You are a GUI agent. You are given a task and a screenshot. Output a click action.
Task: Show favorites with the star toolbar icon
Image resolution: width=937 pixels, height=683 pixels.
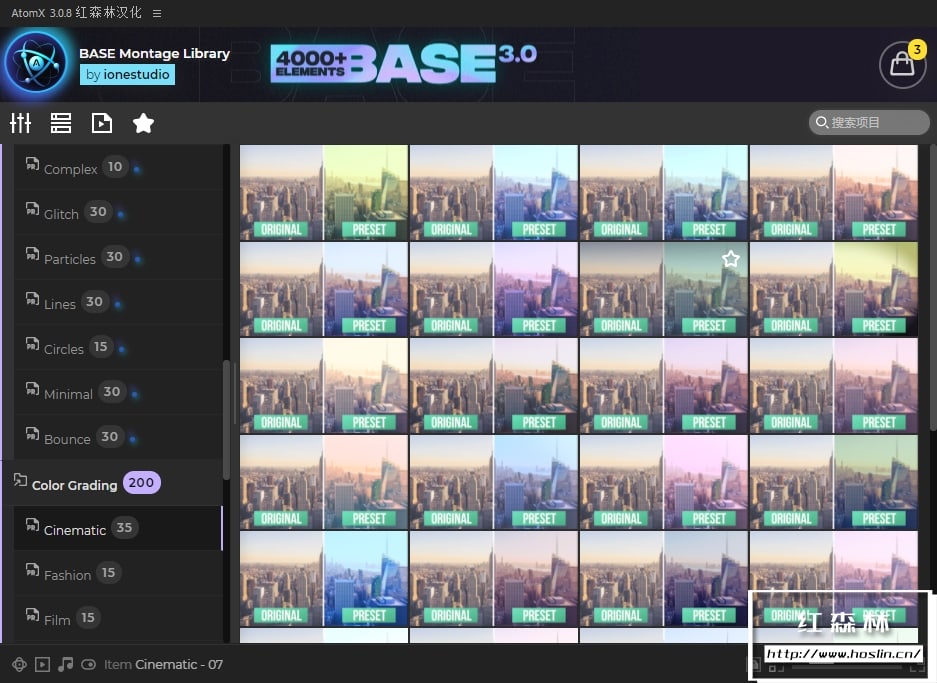[143, 123]
